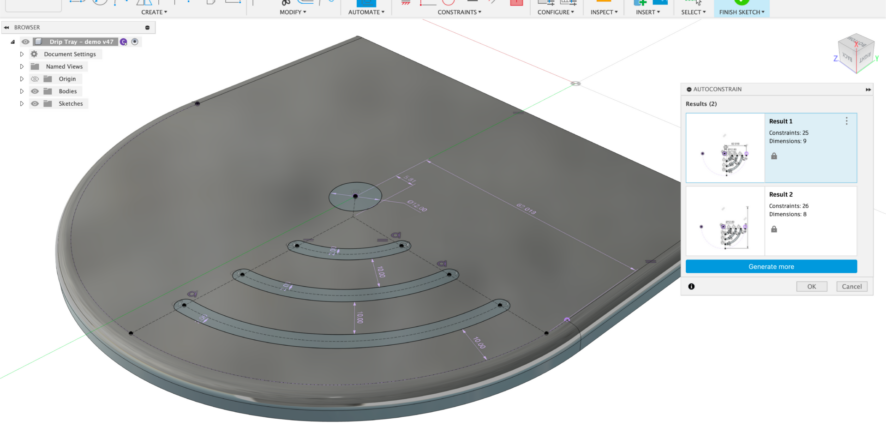
Task: Toggle visibility of the Origin folder
Action: [34, 79]
